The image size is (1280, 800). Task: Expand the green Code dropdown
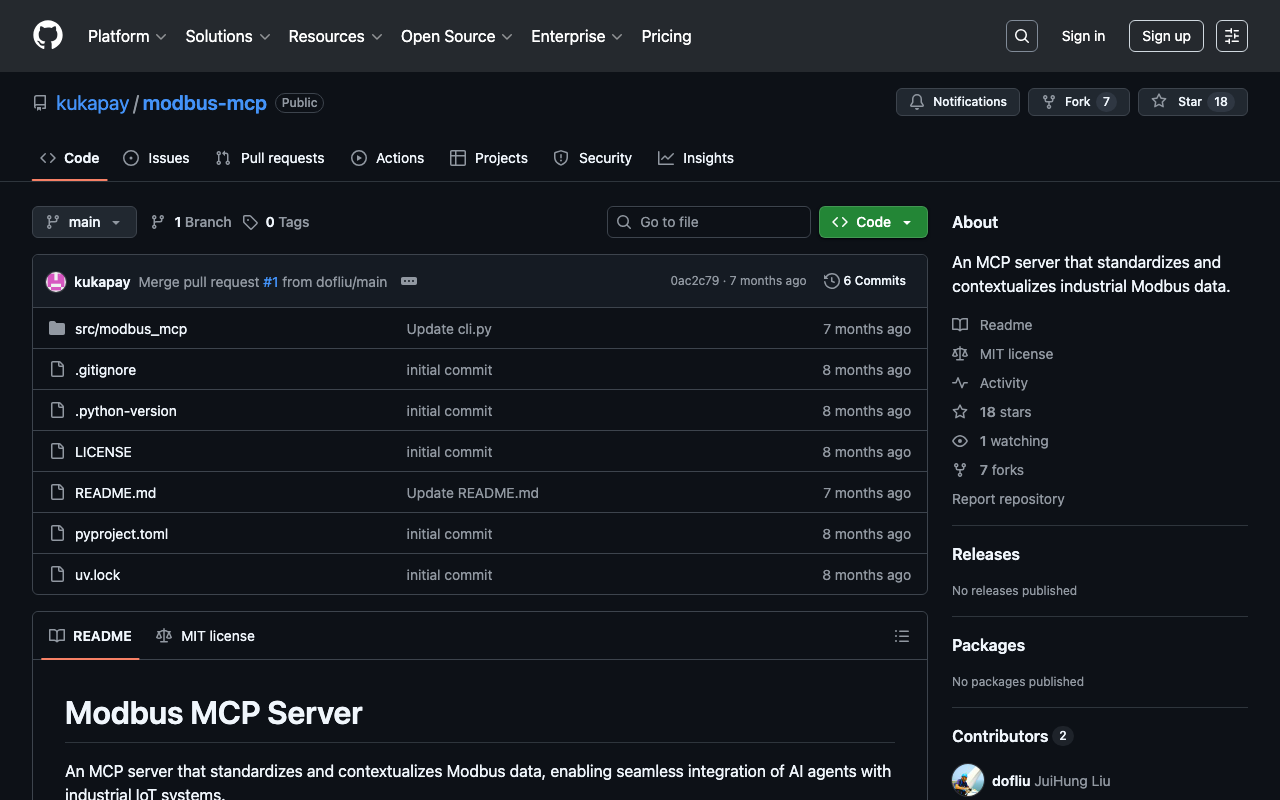tap(873, 222)
